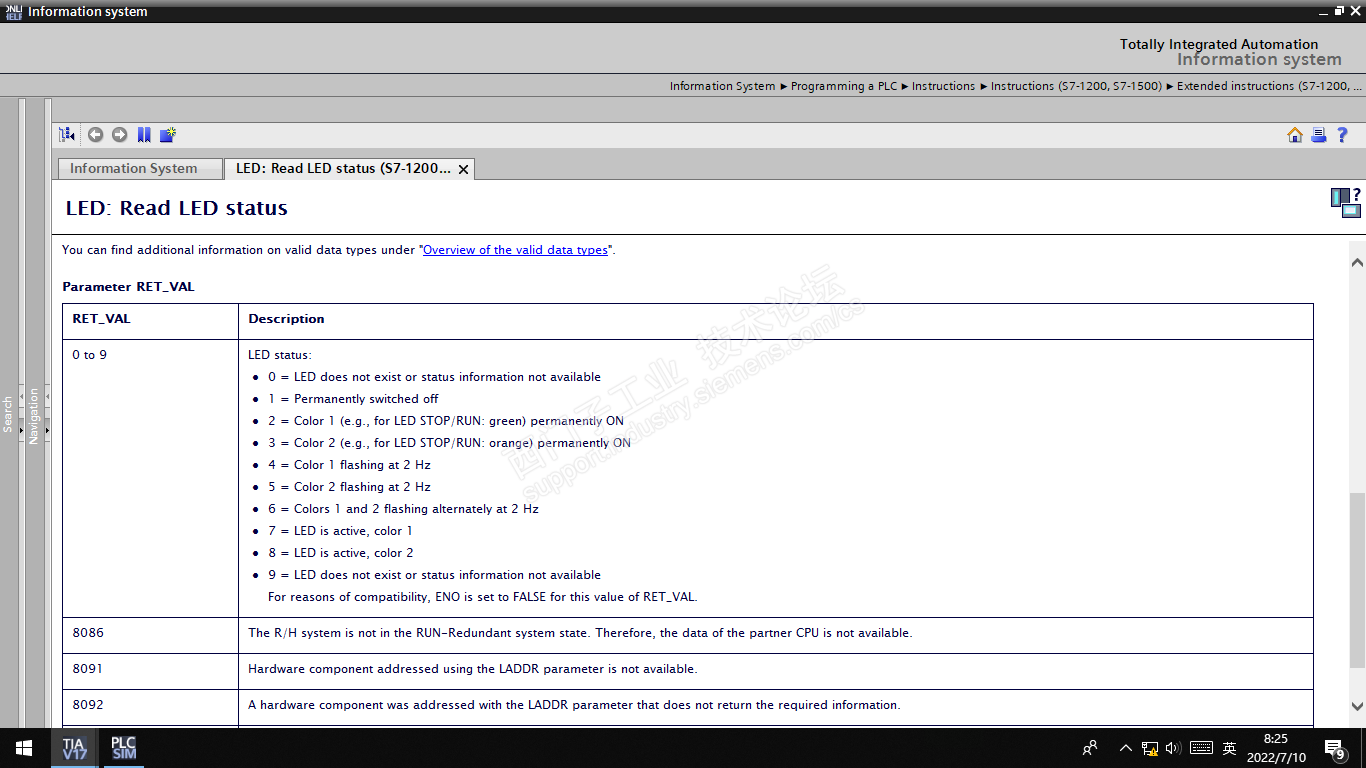Add a new favorite via star icon
This screenshot has height=768, width=1366.
point(168,135)
